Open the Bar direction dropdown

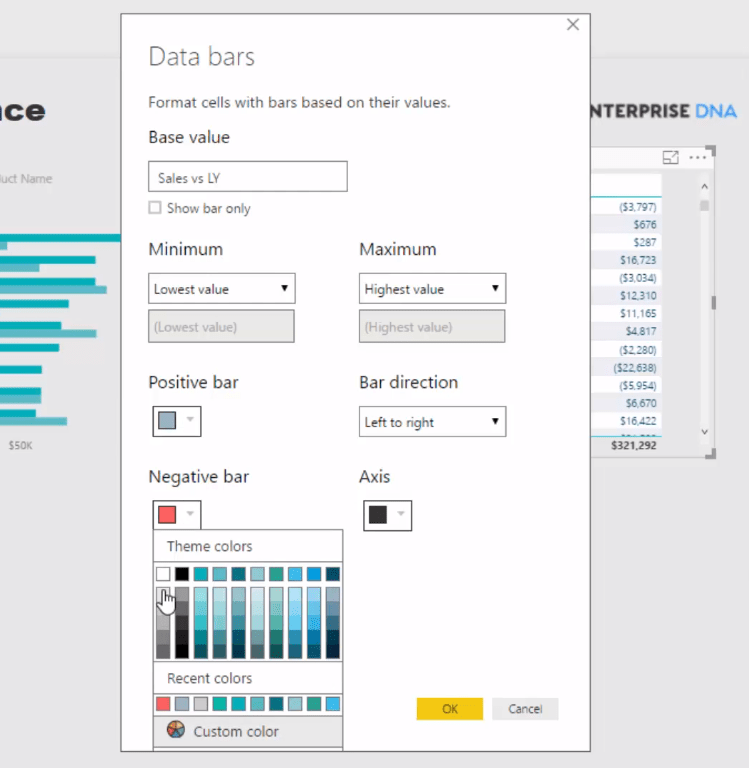point(432,421)
